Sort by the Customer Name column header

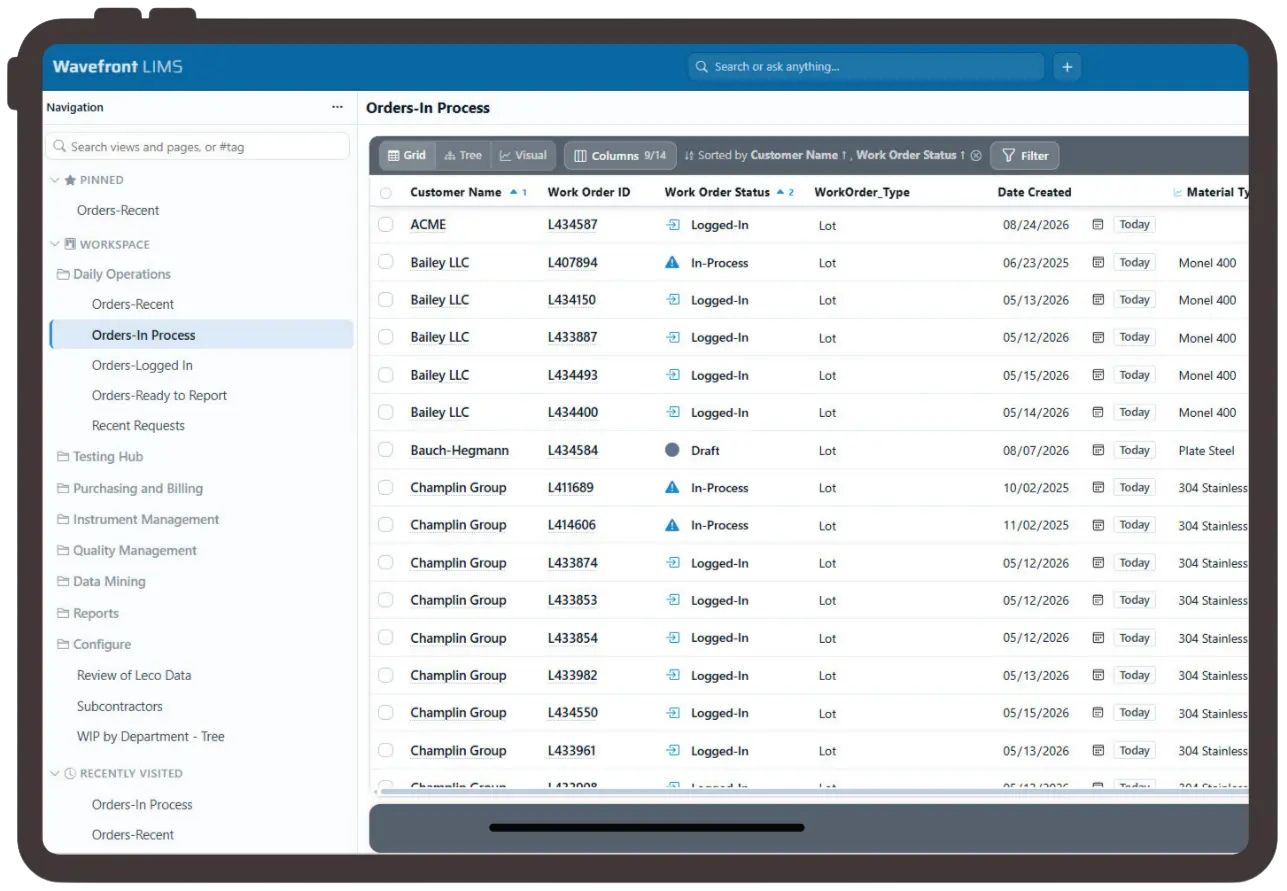(x=456, y=193)
